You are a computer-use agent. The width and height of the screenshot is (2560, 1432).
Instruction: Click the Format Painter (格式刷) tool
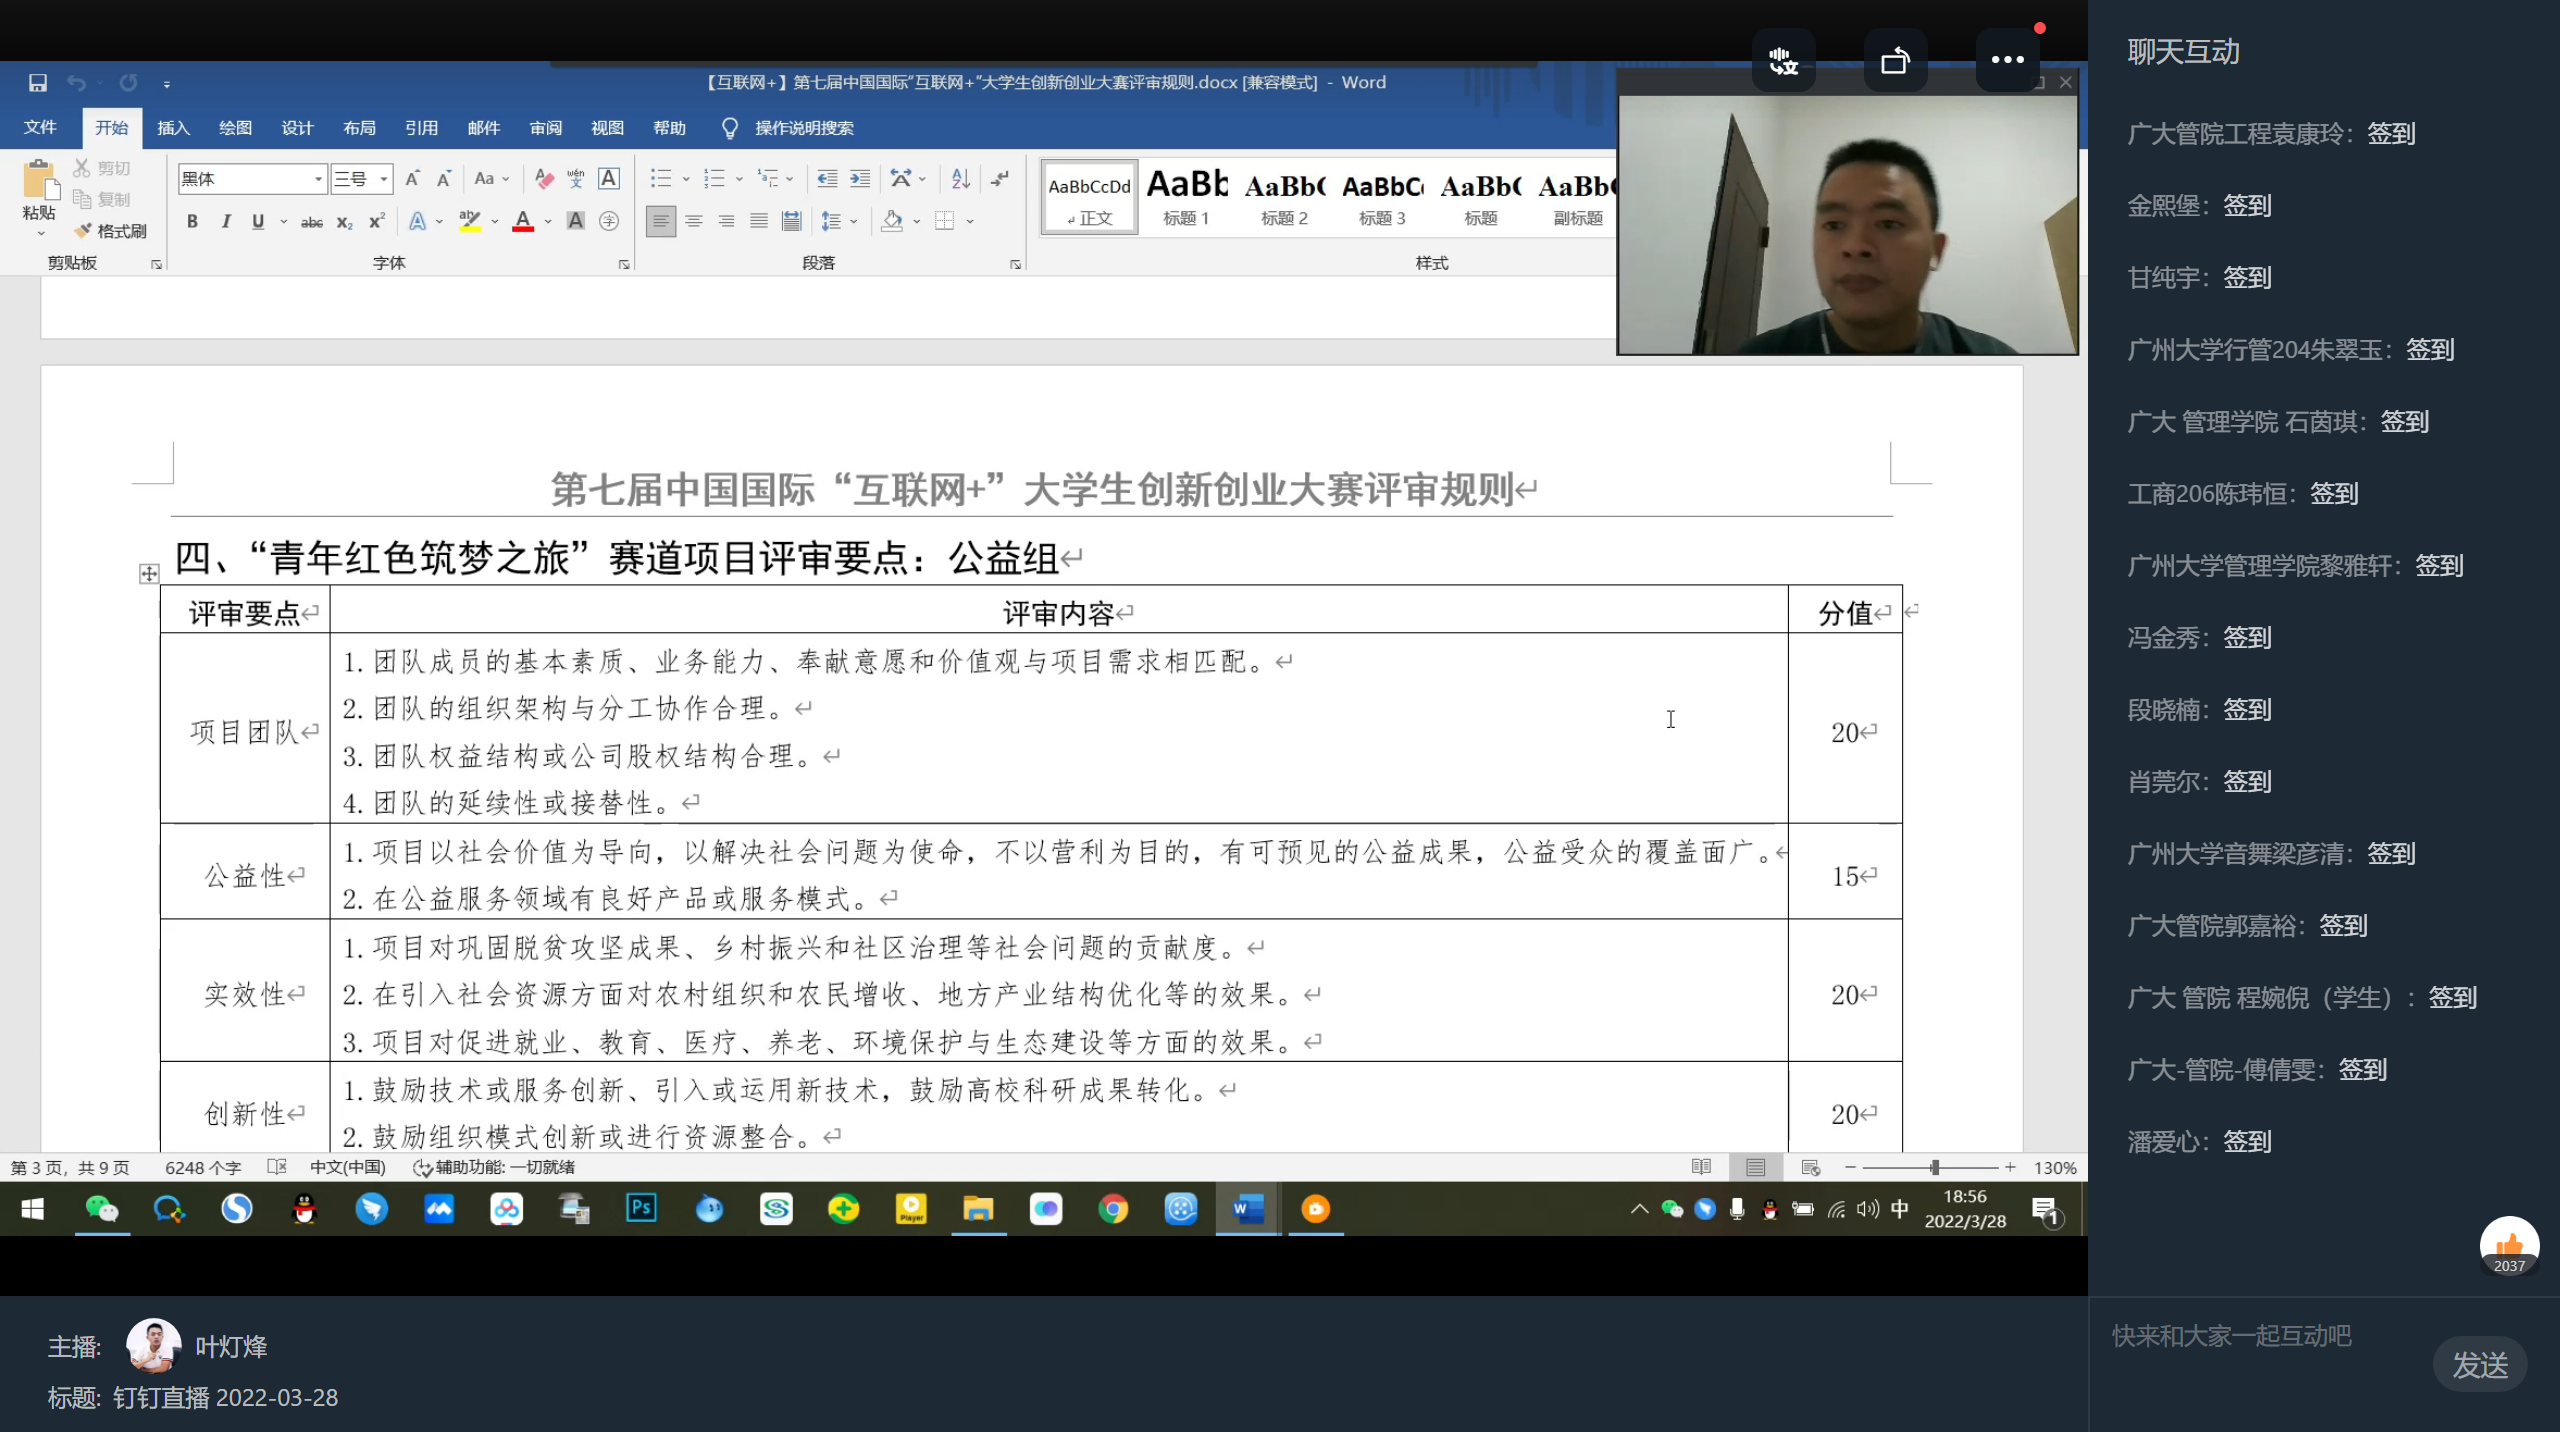(110, 231)
